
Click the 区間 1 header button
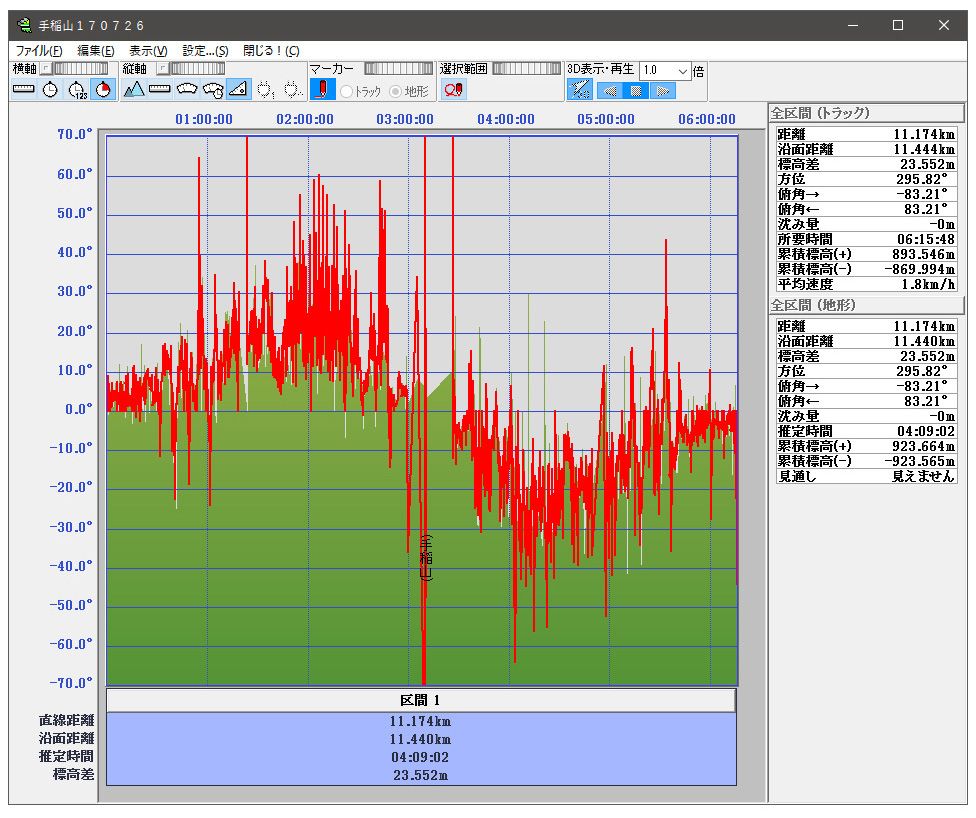[421, 700]
